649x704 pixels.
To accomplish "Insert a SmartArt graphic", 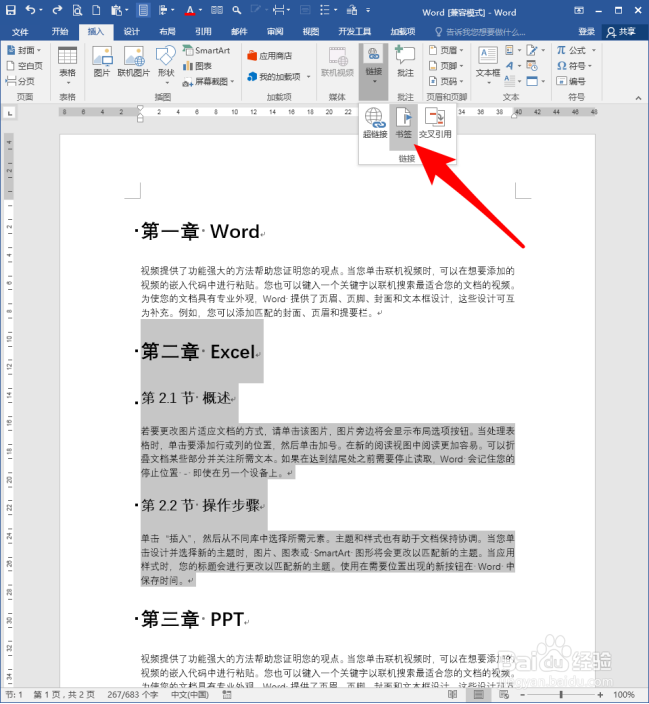I will (x=207, y=50).
